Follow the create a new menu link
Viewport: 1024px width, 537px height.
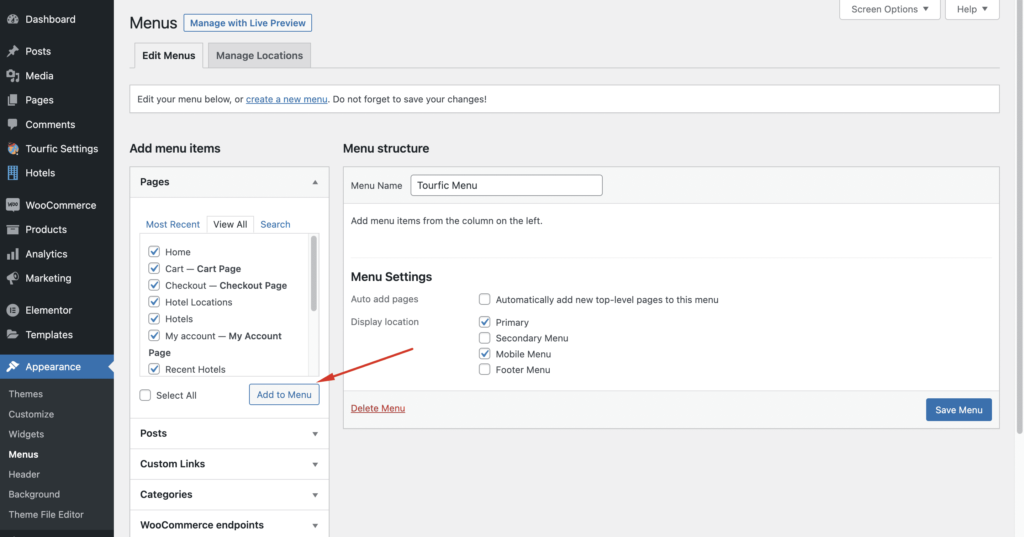pyautogui.click(x=287, y=99)
